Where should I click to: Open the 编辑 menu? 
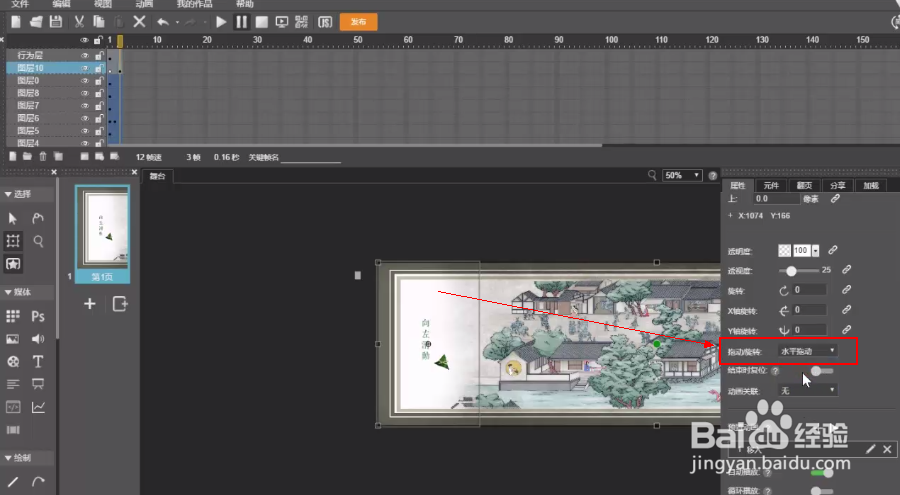point(61,4)
